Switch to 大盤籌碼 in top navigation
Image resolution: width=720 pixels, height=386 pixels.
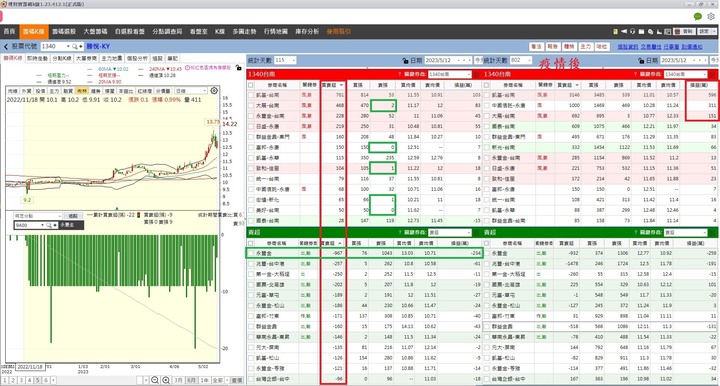96,32
